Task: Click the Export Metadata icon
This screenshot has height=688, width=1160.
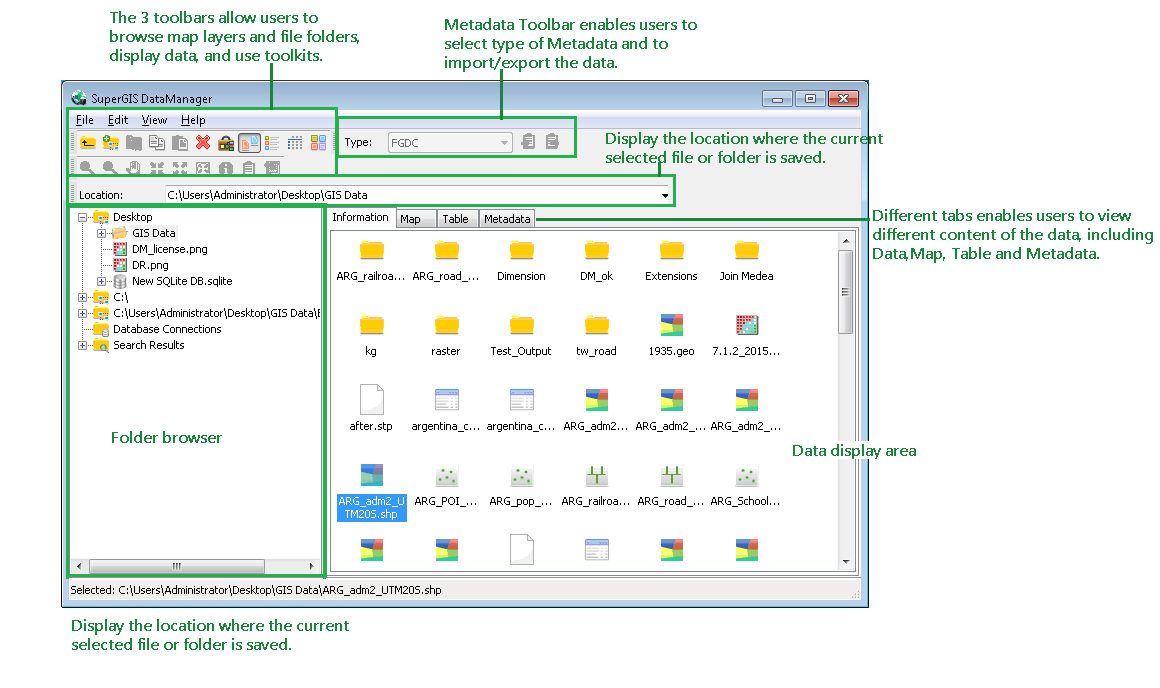Action: 552,141
